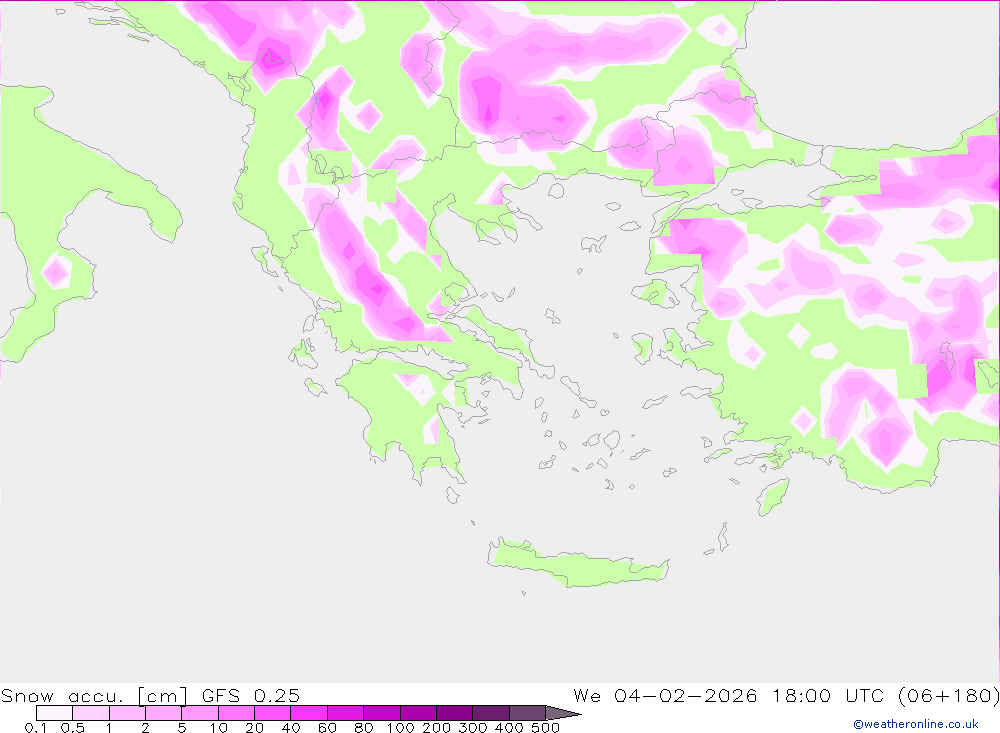Image resolution: width=1000 pixels, height=733 pixels.
Task: Select the 300–400 cm legend swatch
Action: point(490,713)
